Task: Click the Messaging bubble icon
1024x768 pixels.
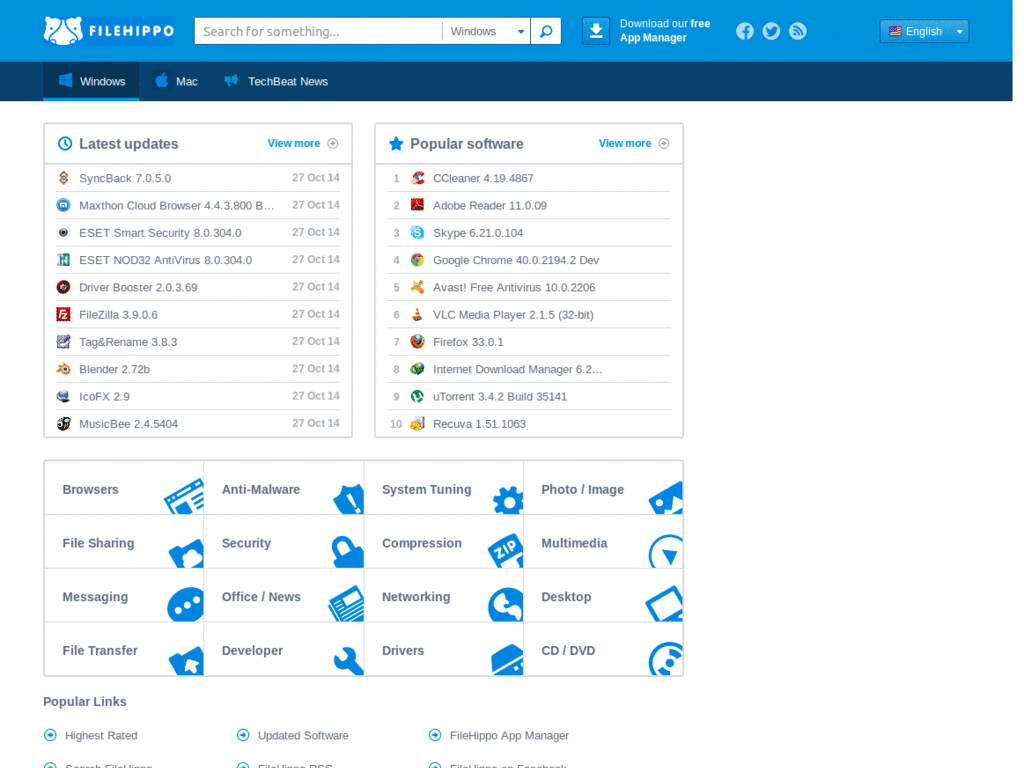Action: click(x=185, y=605)
